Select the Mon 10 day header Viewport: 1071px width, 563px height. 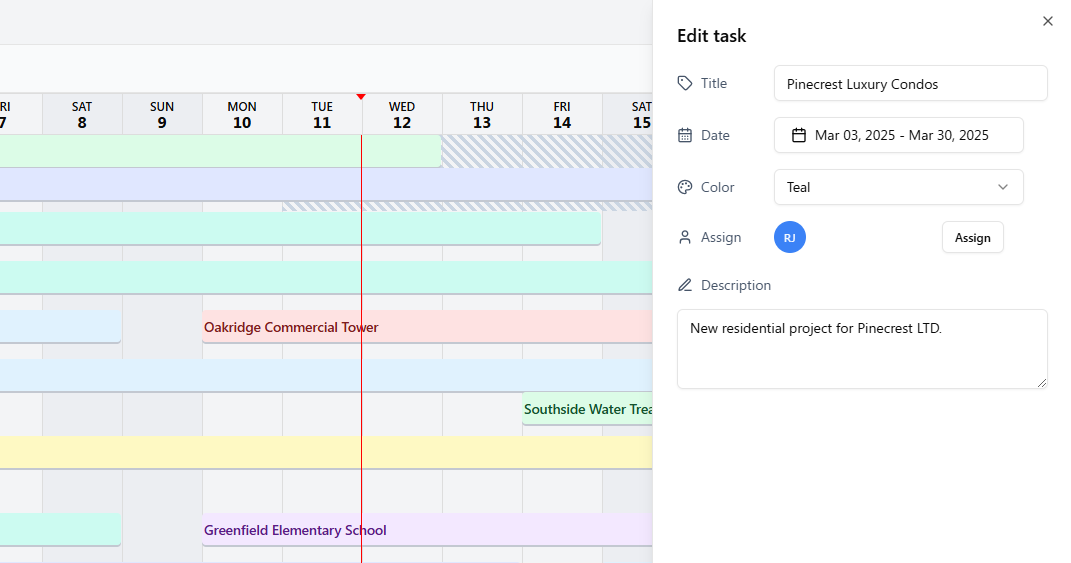coord(242,114)
